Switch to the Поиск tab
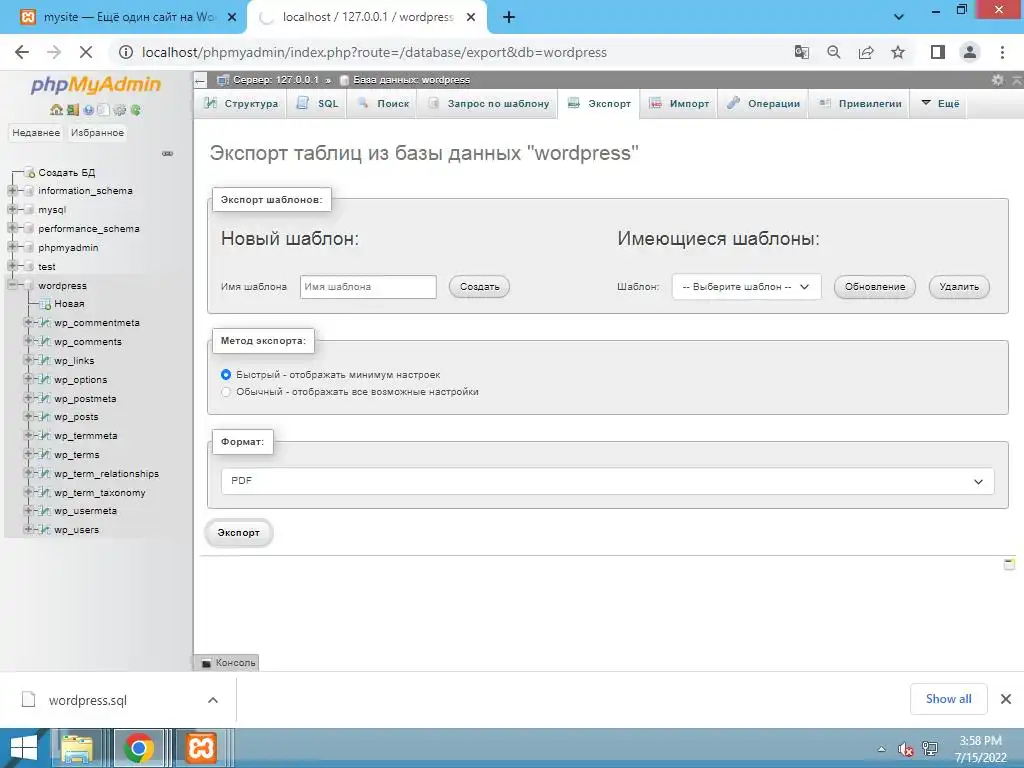 (x=383, y=103)
